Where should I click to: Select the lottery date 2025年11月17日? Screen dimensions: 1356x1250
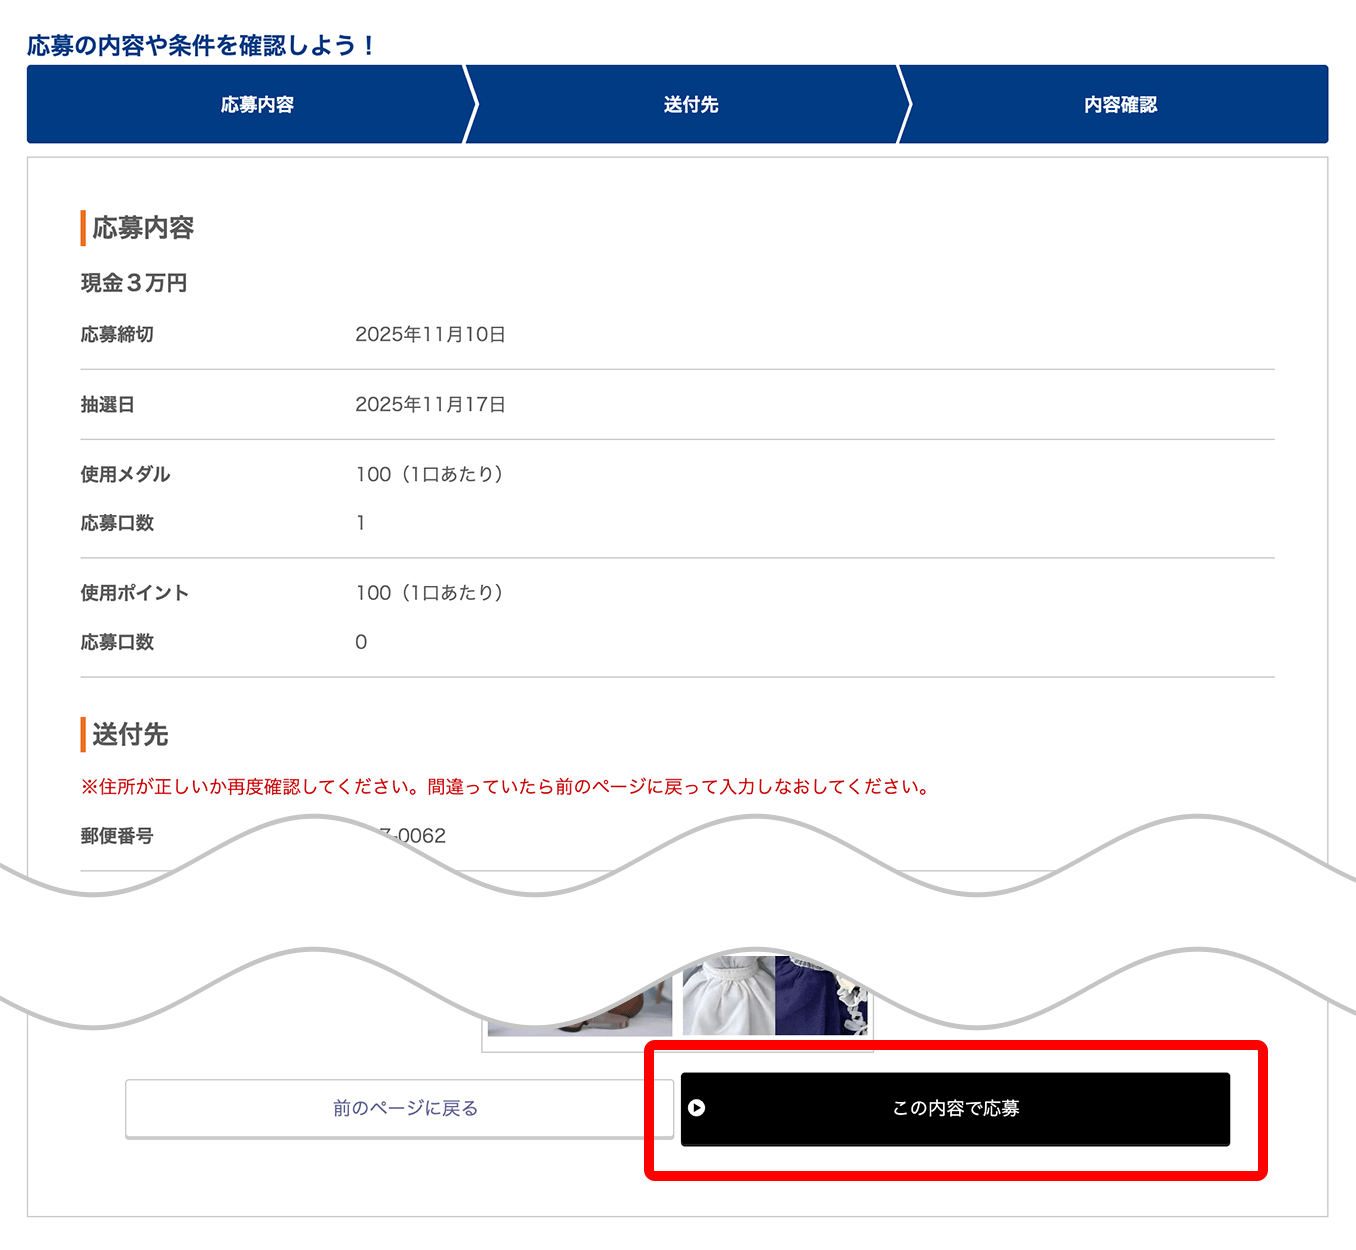(430, 405)
